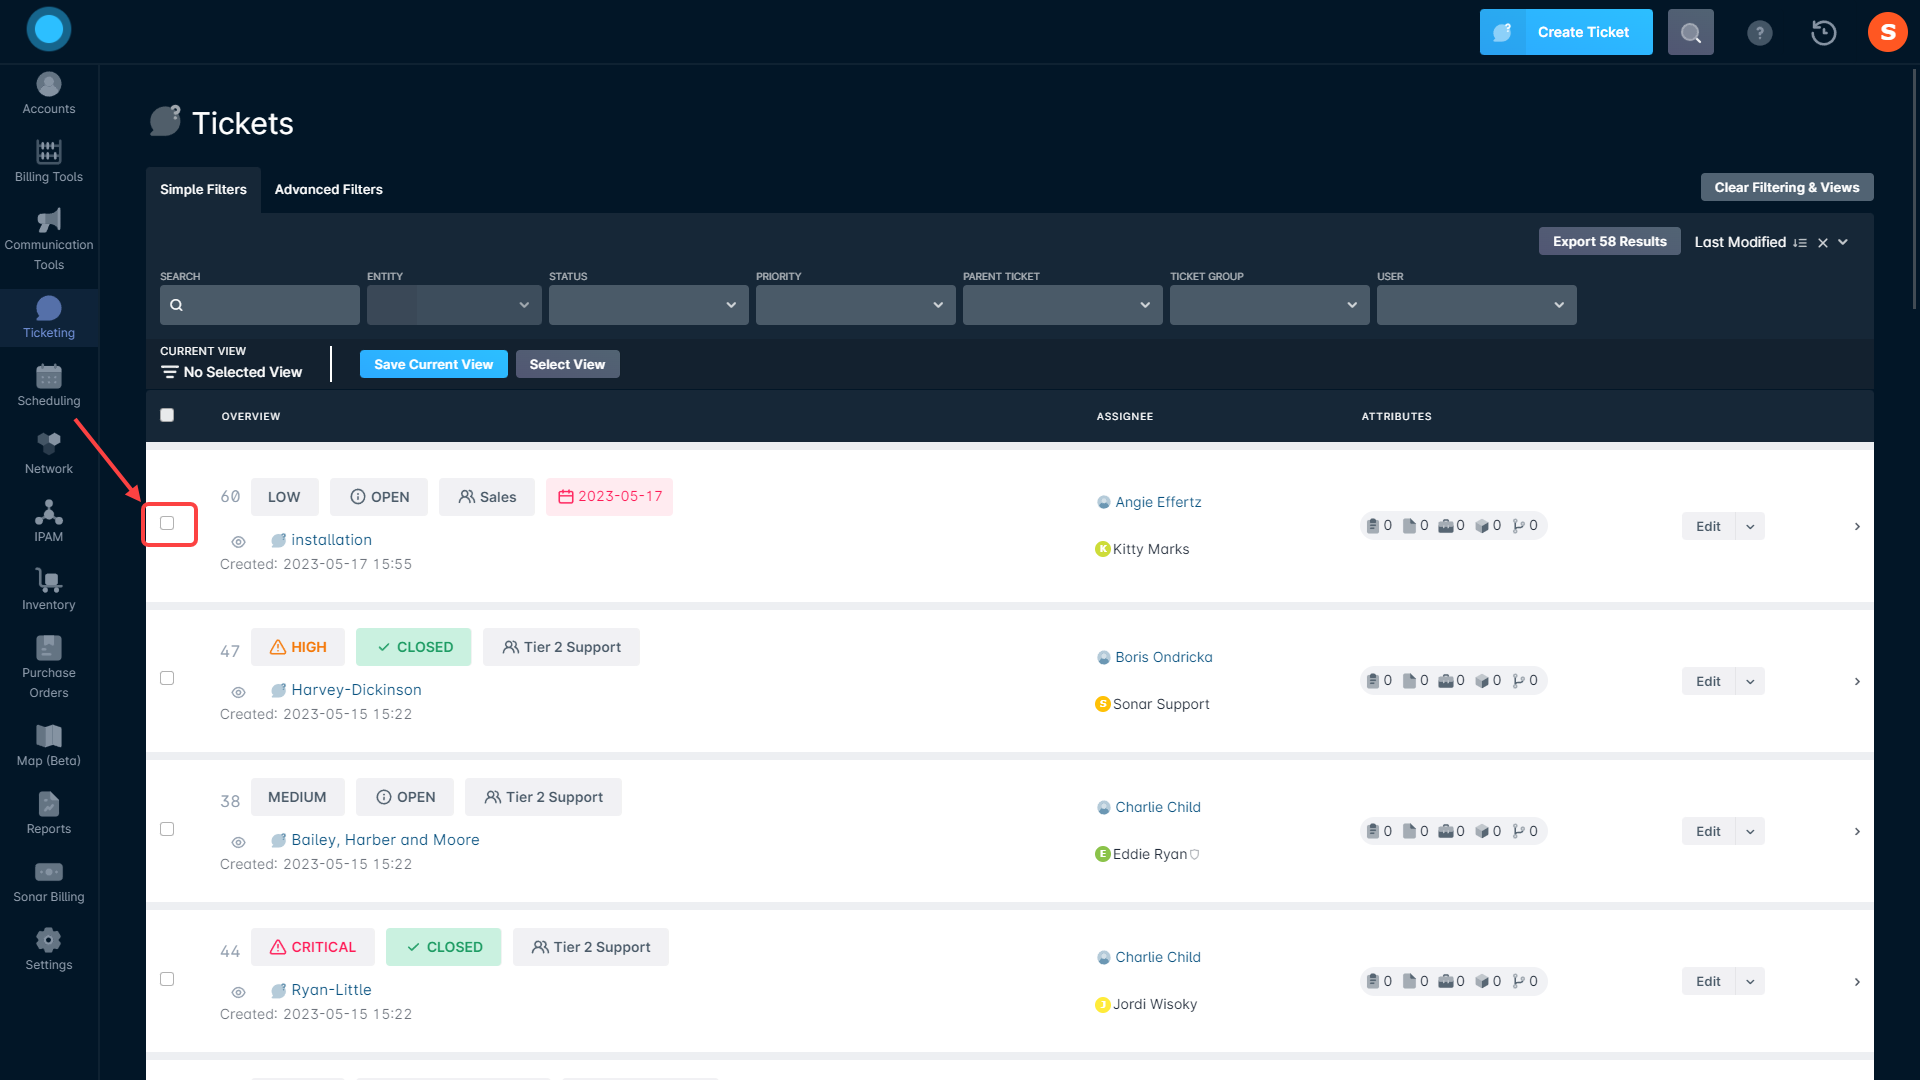The image size is (1920, 1080).
Task: Open Boris Ondricka assignee link
Action: click(1164, 657)
